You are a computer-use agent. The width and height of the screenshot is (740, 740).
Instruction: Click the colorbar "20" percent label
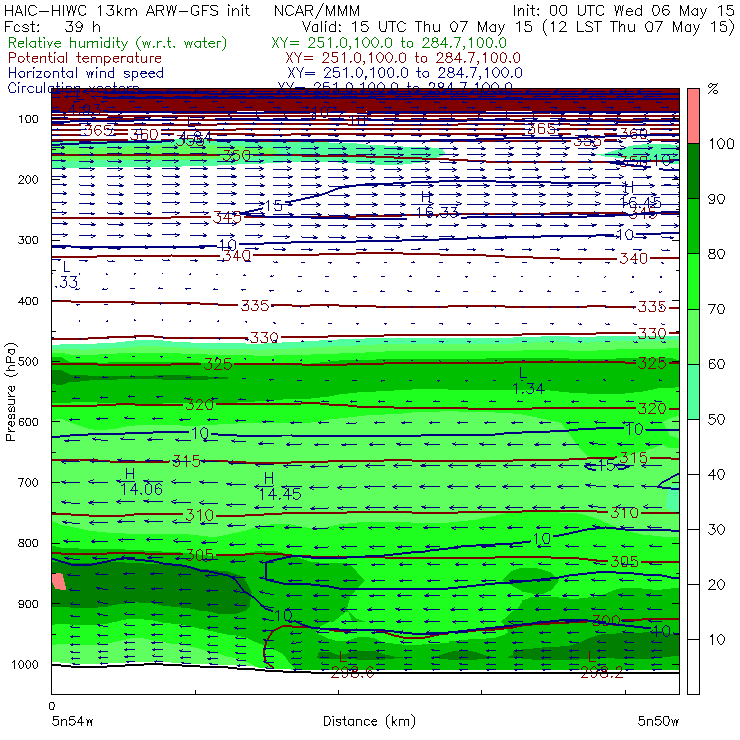[716, 585]
